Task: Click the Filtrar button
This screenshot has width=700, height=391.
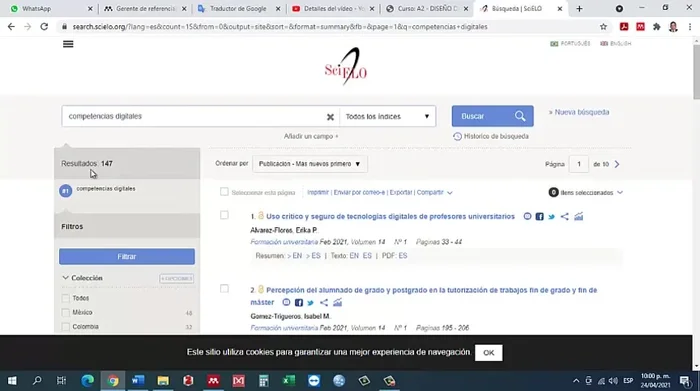Action: coord(127,257)
